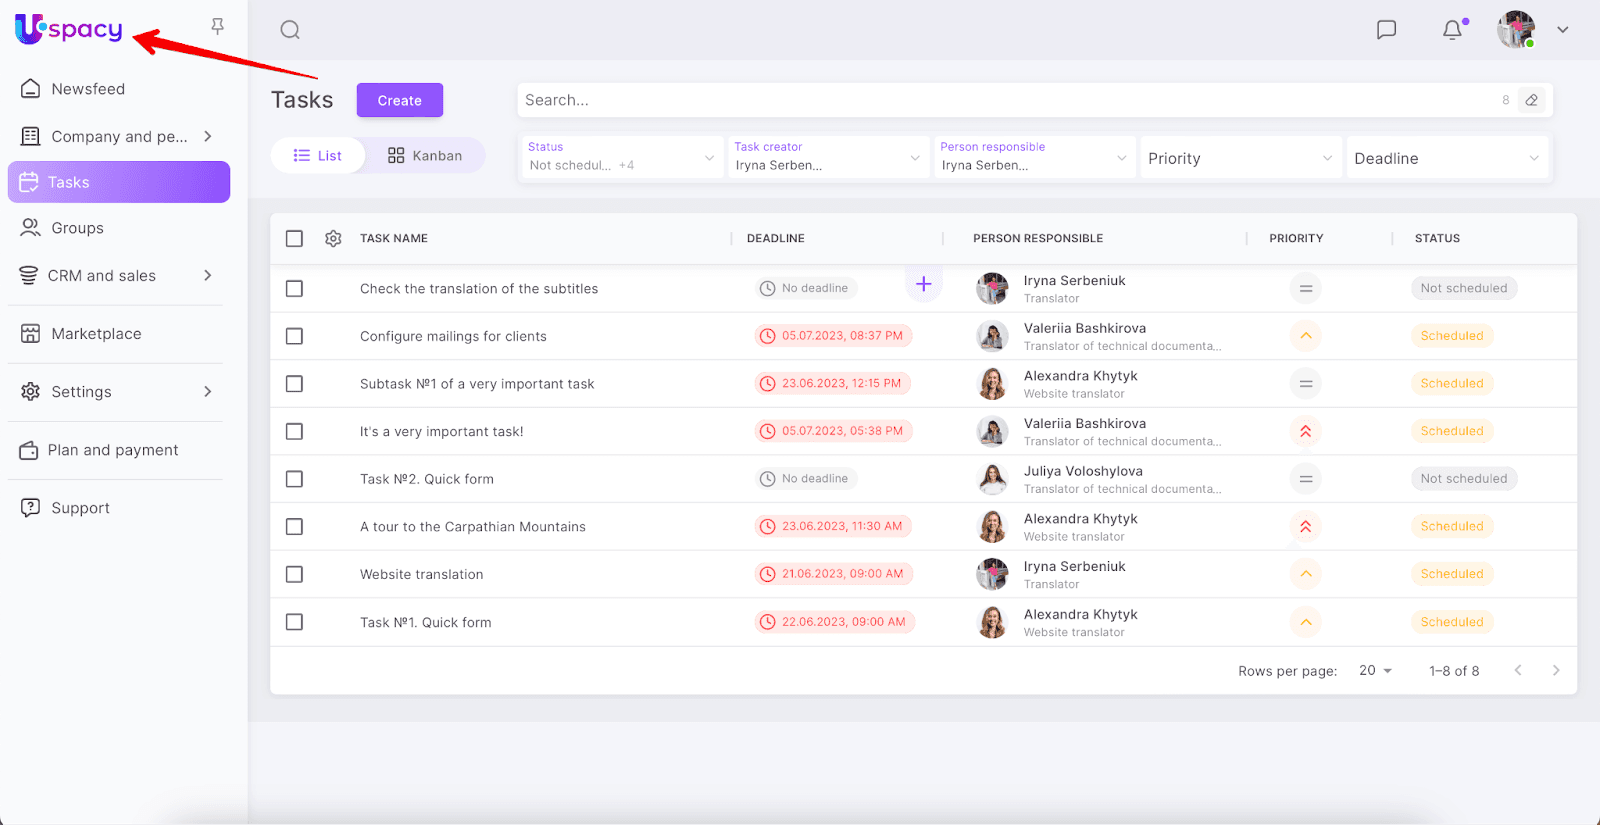Click the Support help icon

(x=31, y=508)
